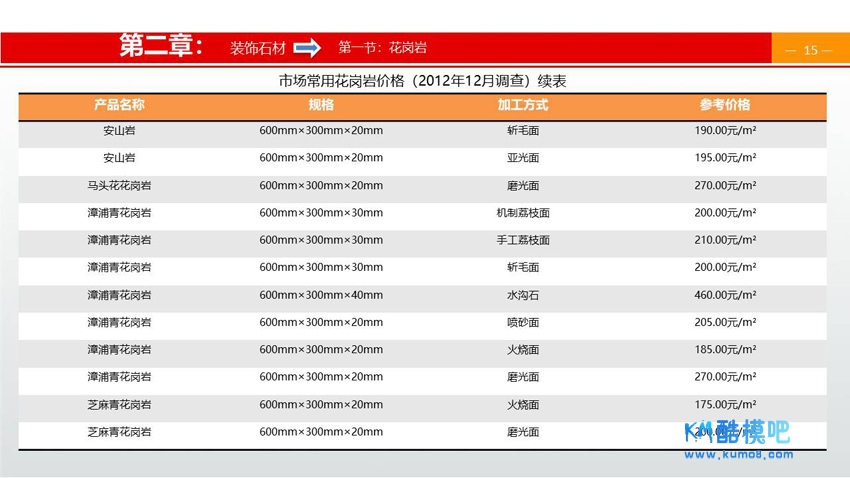Click the table title 市场常用花岗岩价格
The width and height of the screenshot is (850, 478).
click(422, 81)
